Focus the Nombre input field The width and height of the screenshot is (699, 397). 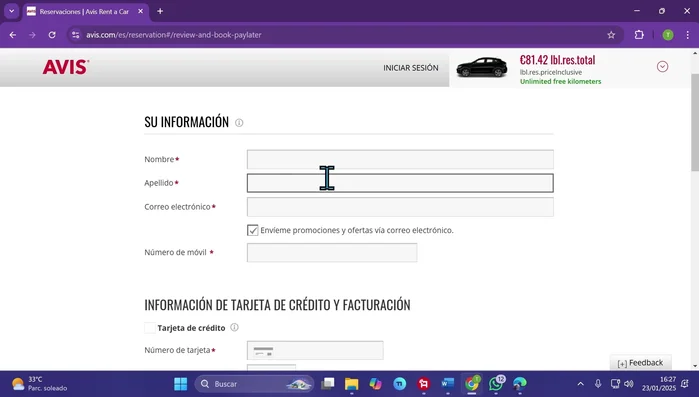coord(400,159)
